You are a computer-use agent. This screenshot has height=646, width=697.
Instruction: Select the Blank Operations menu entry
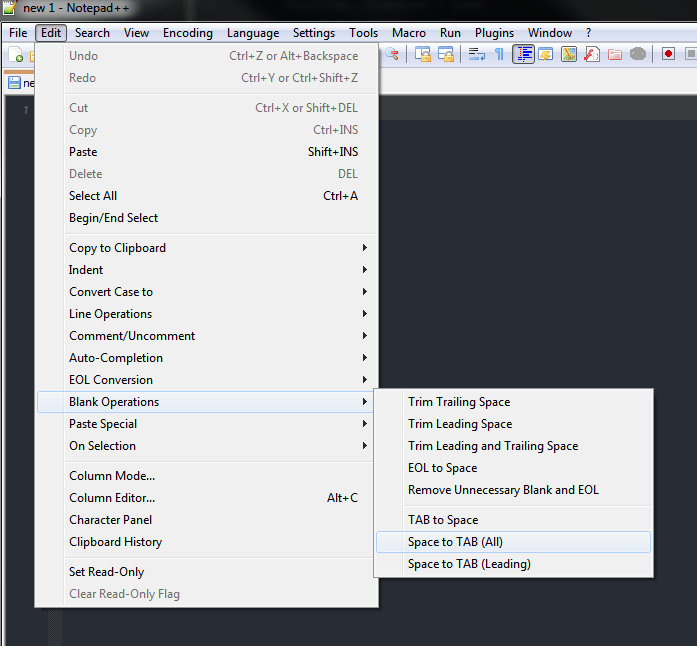click(207, 402)
